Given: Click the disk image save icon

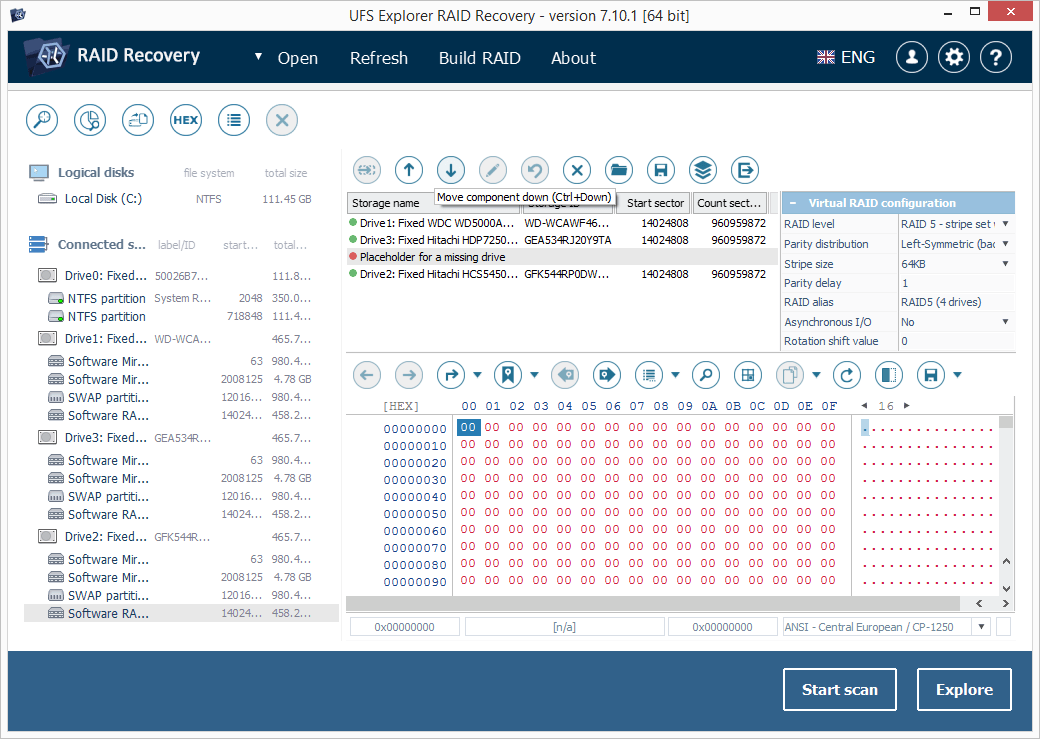Looking at the screenshot, I should click(x=138, y=120).
